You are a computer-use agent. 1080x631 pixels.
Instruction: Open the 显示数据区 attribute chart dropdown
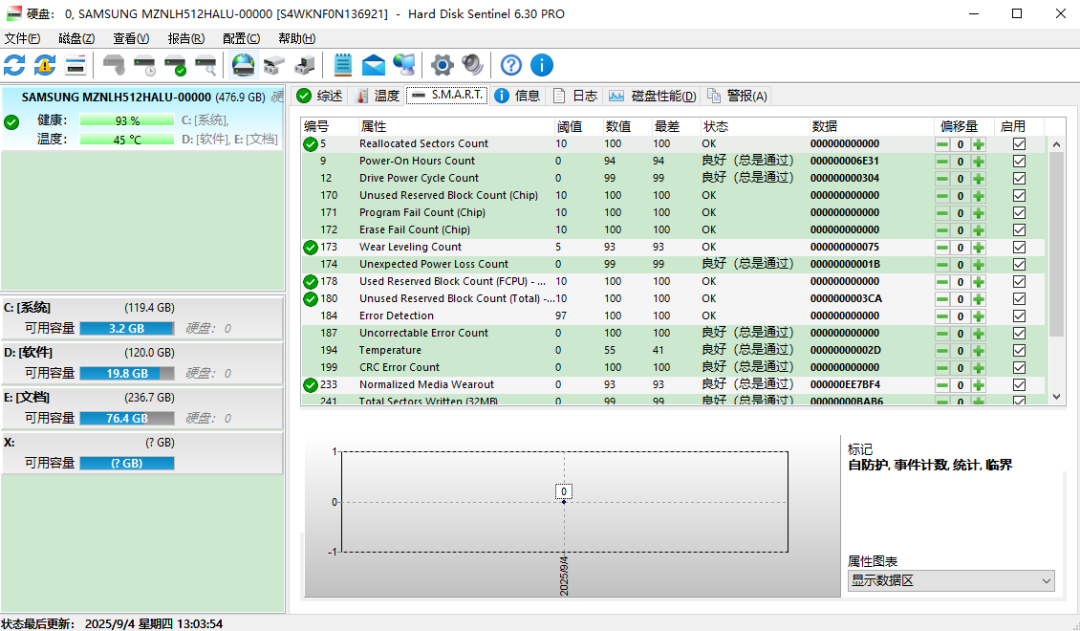coord(950,581)
